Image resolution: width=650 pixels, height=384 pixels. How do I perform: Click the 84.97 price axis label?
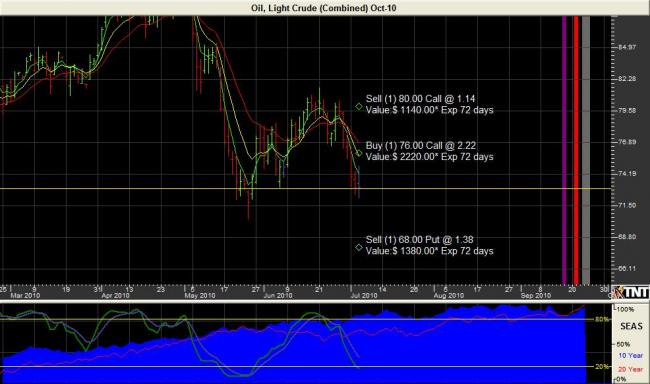[627, 47]
